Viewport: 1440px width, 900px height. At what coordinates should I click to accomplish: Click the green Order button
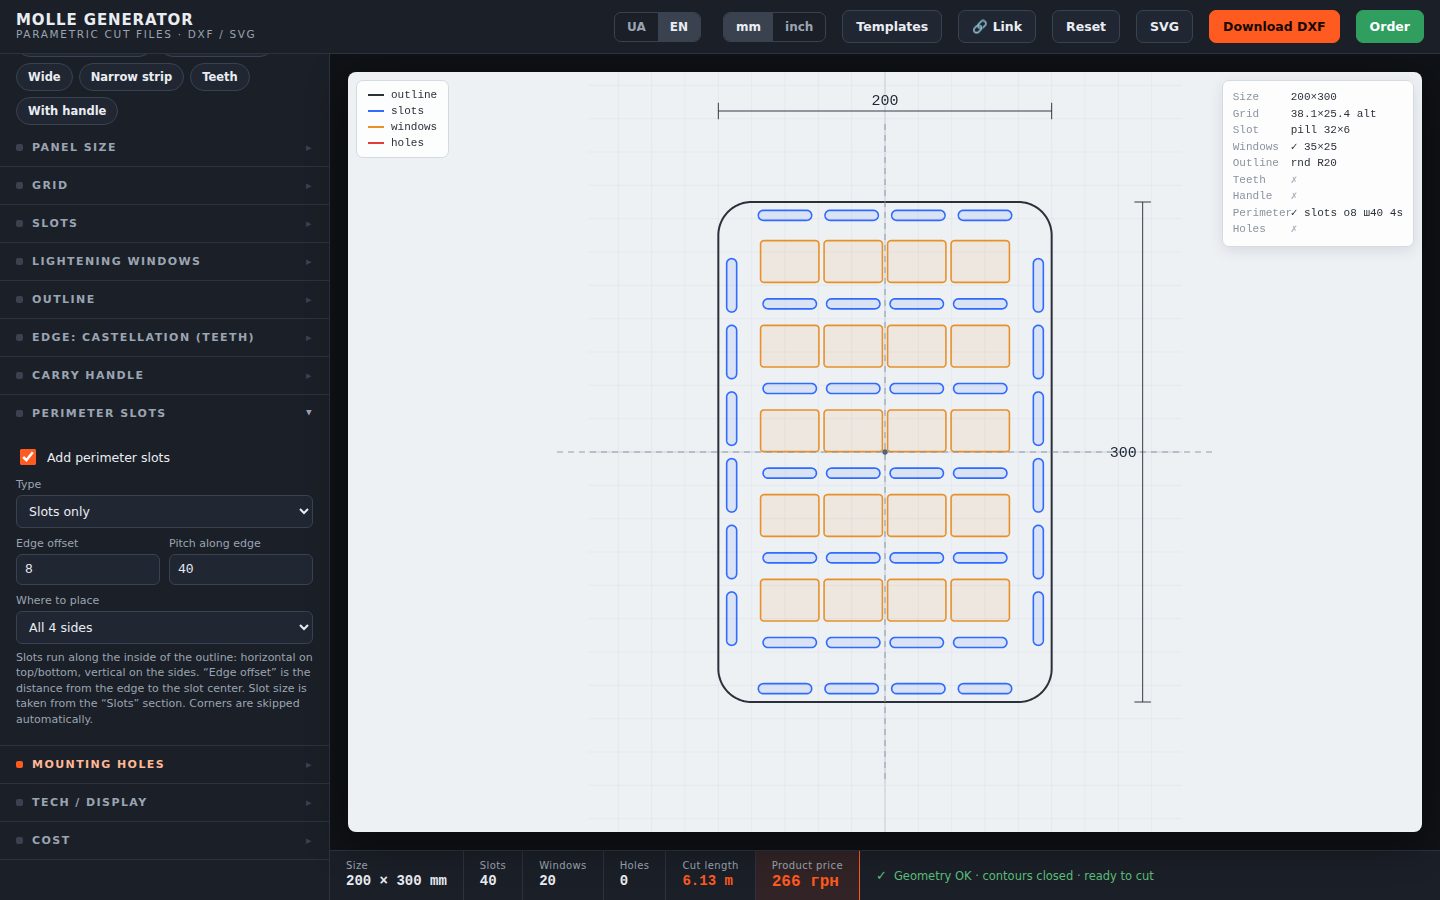coord(1390,27)
